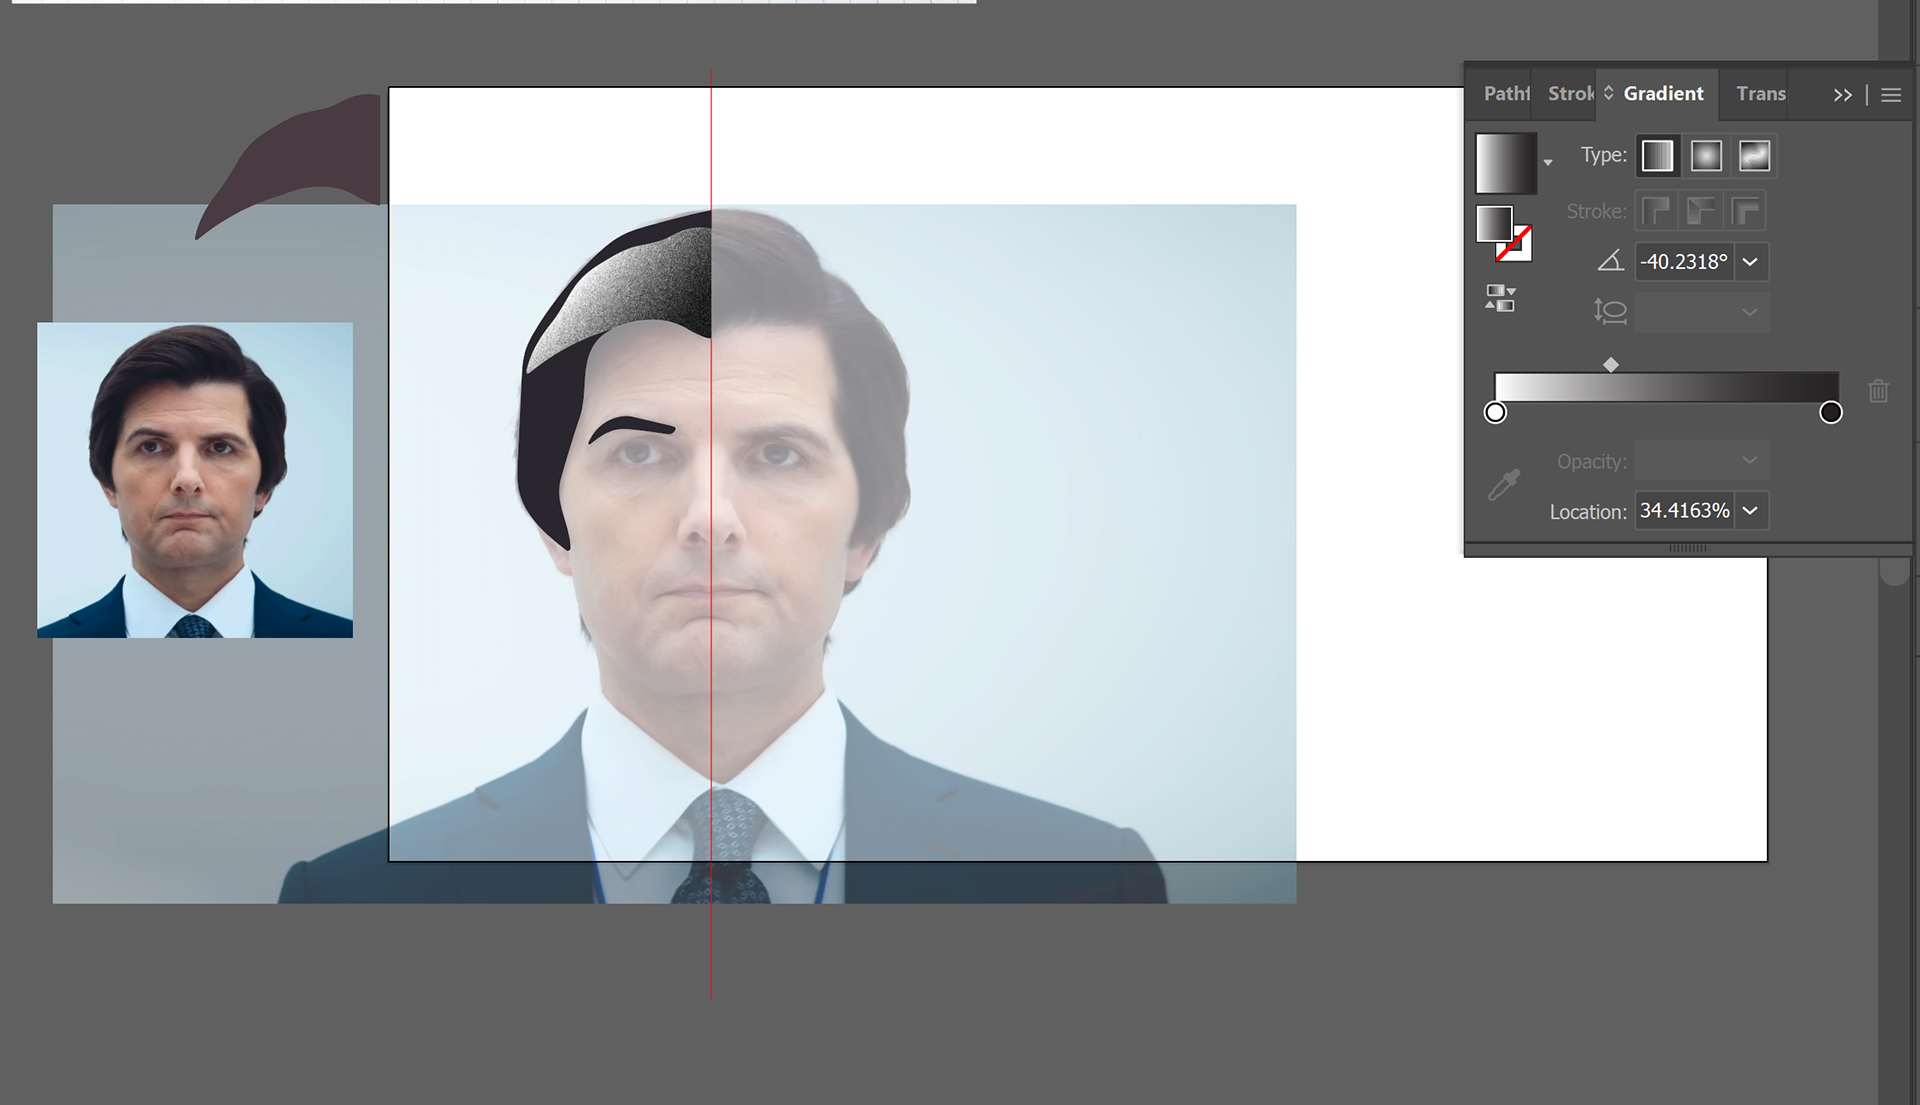The image size is (1920, 1105).
Task: Select the Radial Gradient type
Action: coord(1706,156)
